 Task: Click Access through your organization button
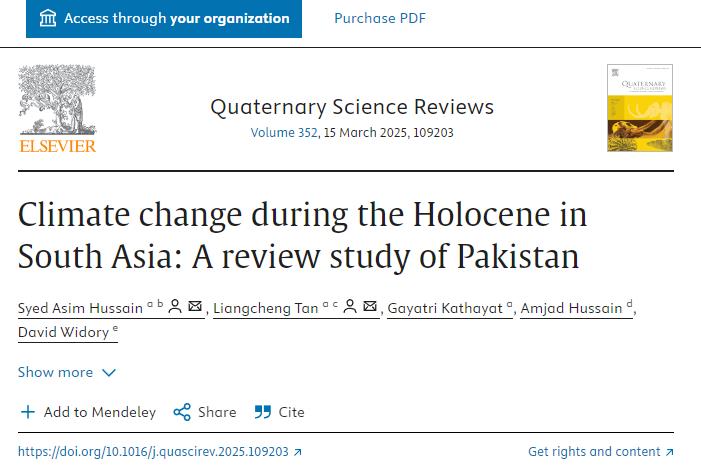click(x=164, y=18)
